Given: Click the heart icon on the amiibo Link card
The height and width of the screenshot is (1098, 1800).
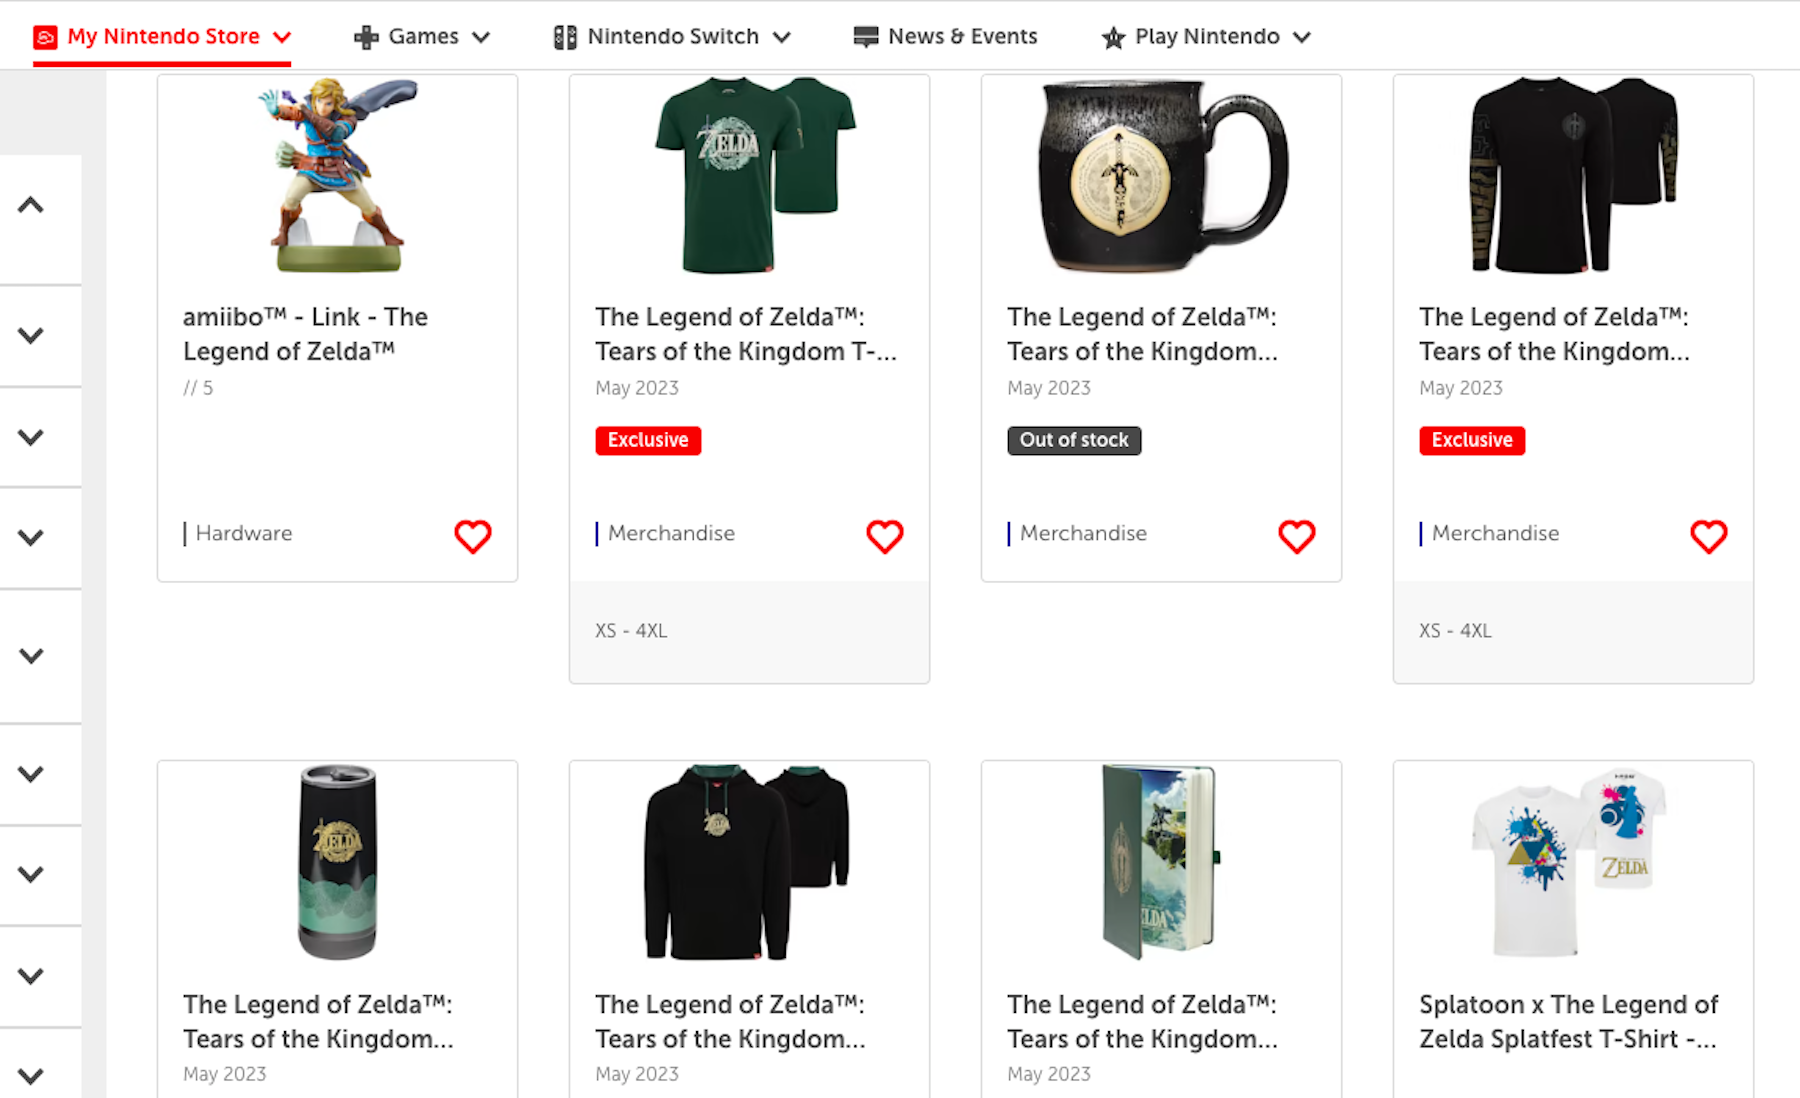Looking at the screenshot, I should point(473,536).
